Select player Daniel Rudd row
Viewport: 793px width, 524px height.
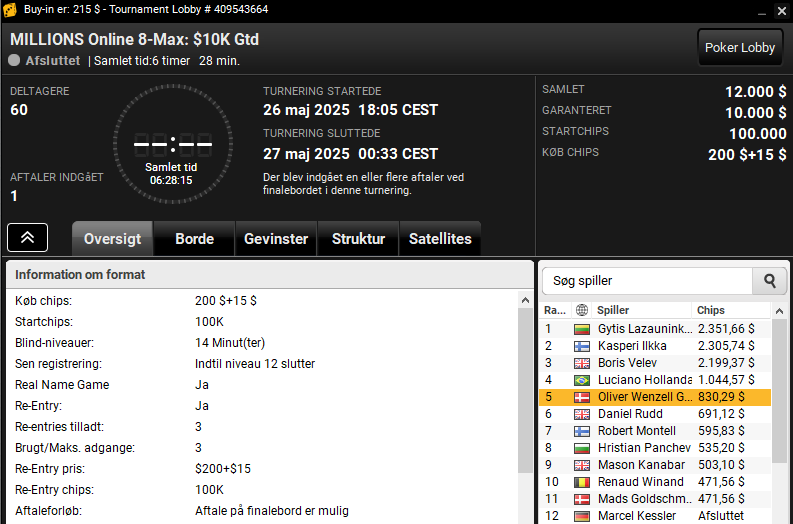tap(655, 414)
